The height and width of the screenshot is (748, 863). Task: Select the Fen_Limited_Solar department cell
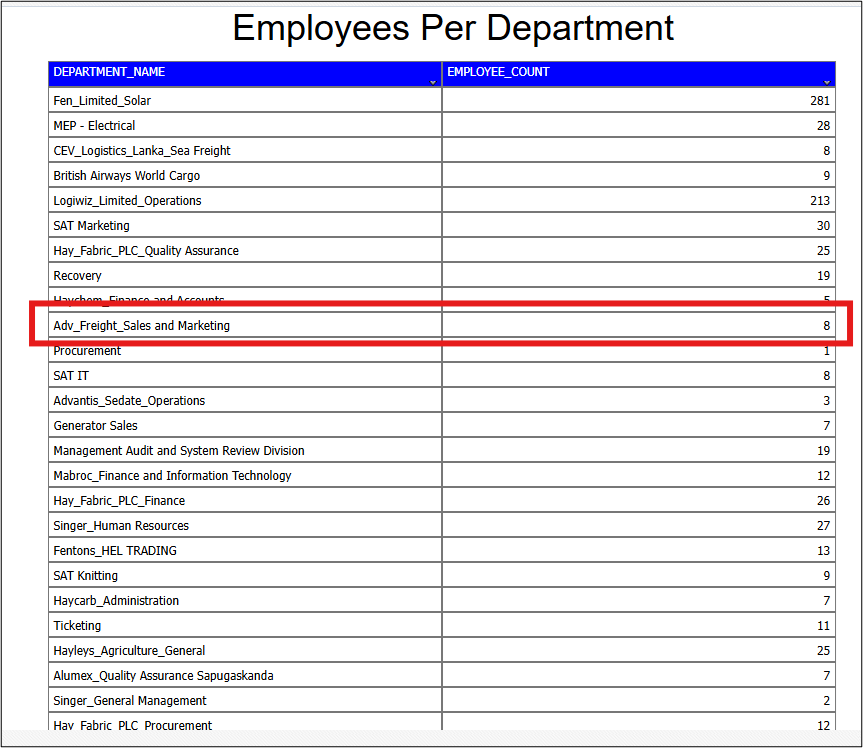102,101
